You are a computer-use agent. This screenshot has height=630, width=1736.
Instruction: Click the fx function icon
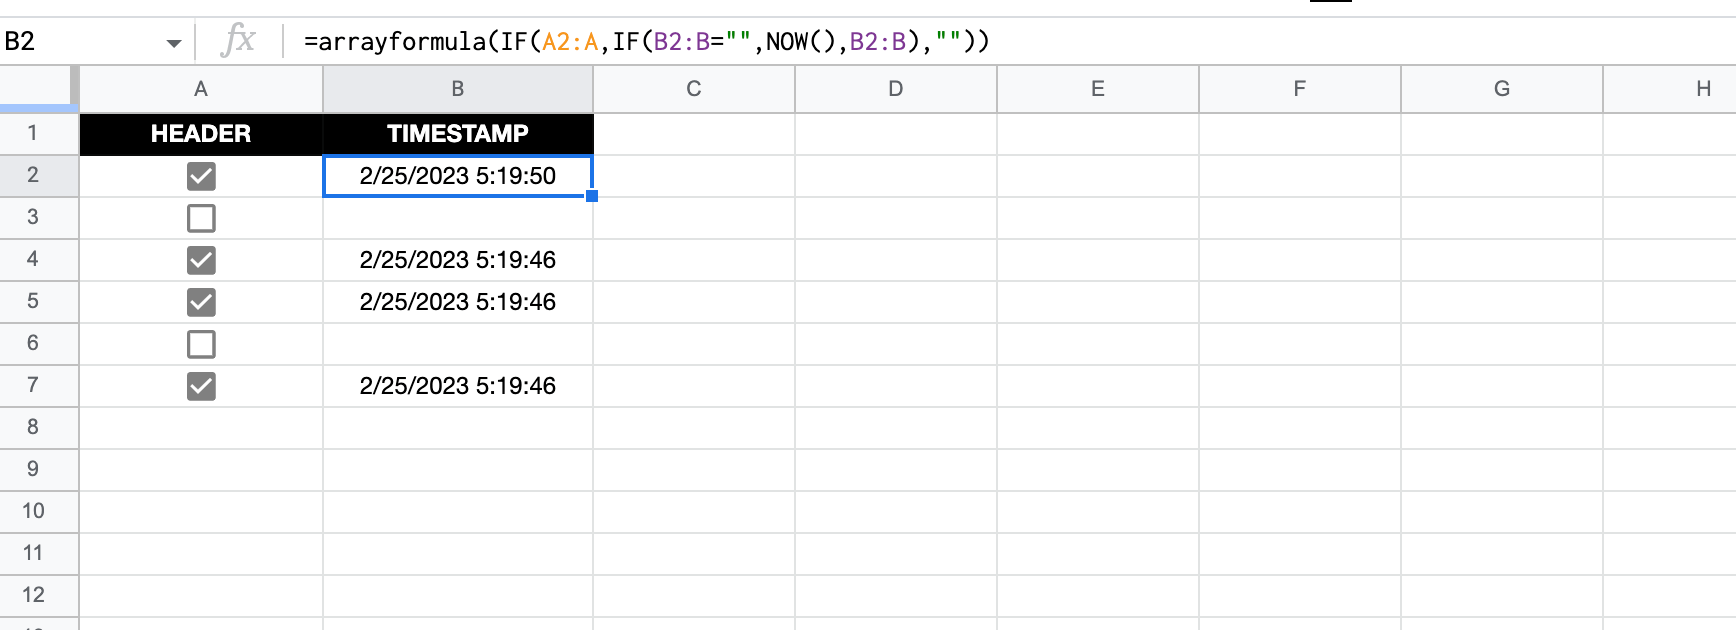[x=238, y=41]
